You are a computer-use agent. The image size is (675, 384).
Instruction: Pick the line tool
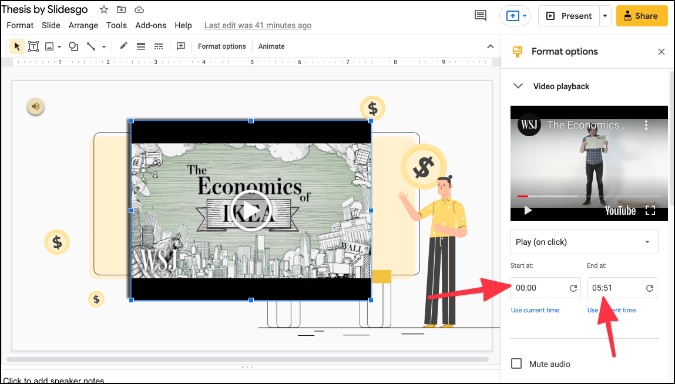90,46
